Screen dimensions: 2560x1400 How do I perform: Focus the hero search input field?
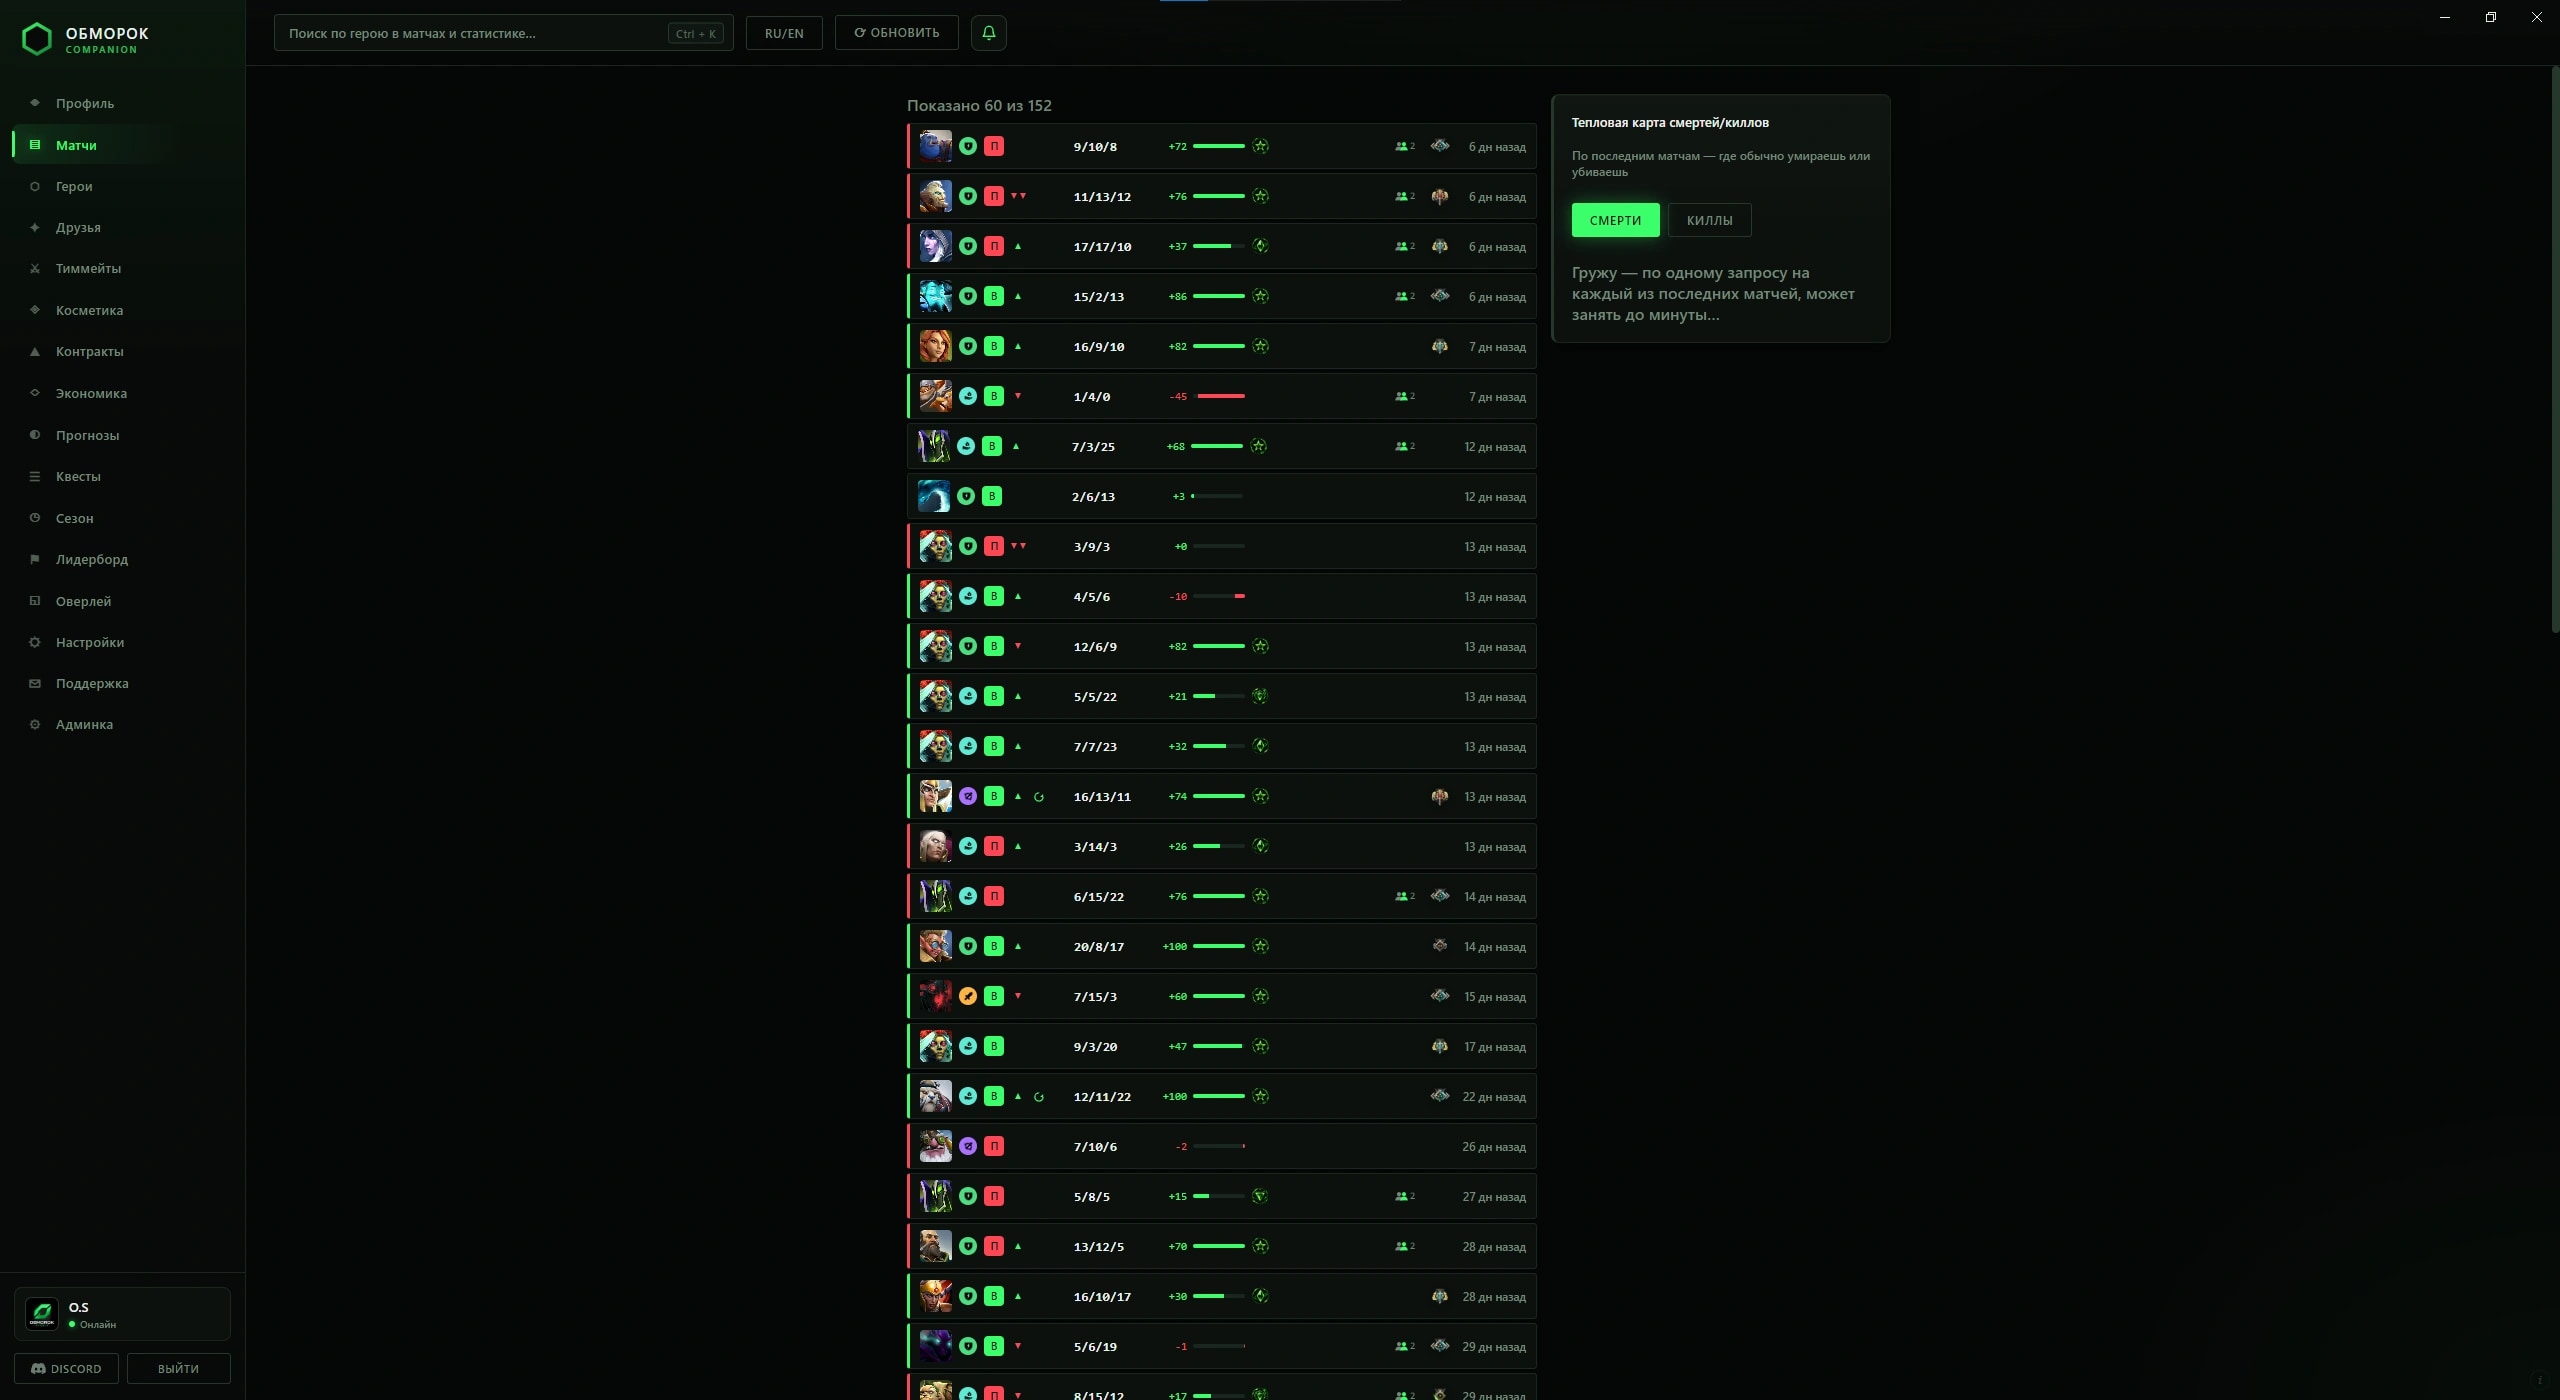point(503,33)
